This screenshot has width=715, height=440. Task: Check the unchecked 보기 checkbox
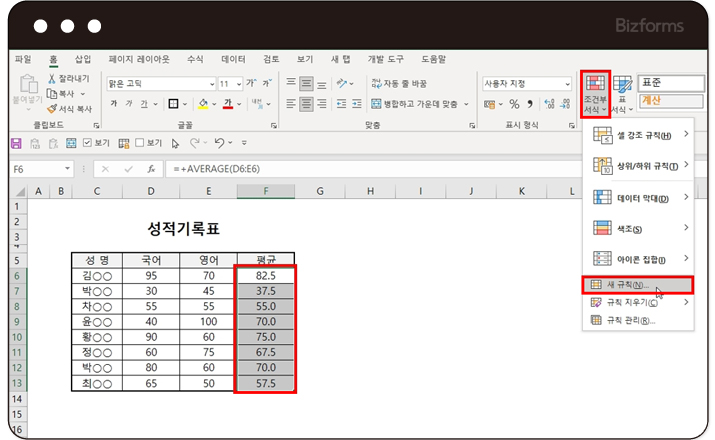pos(141,143)
